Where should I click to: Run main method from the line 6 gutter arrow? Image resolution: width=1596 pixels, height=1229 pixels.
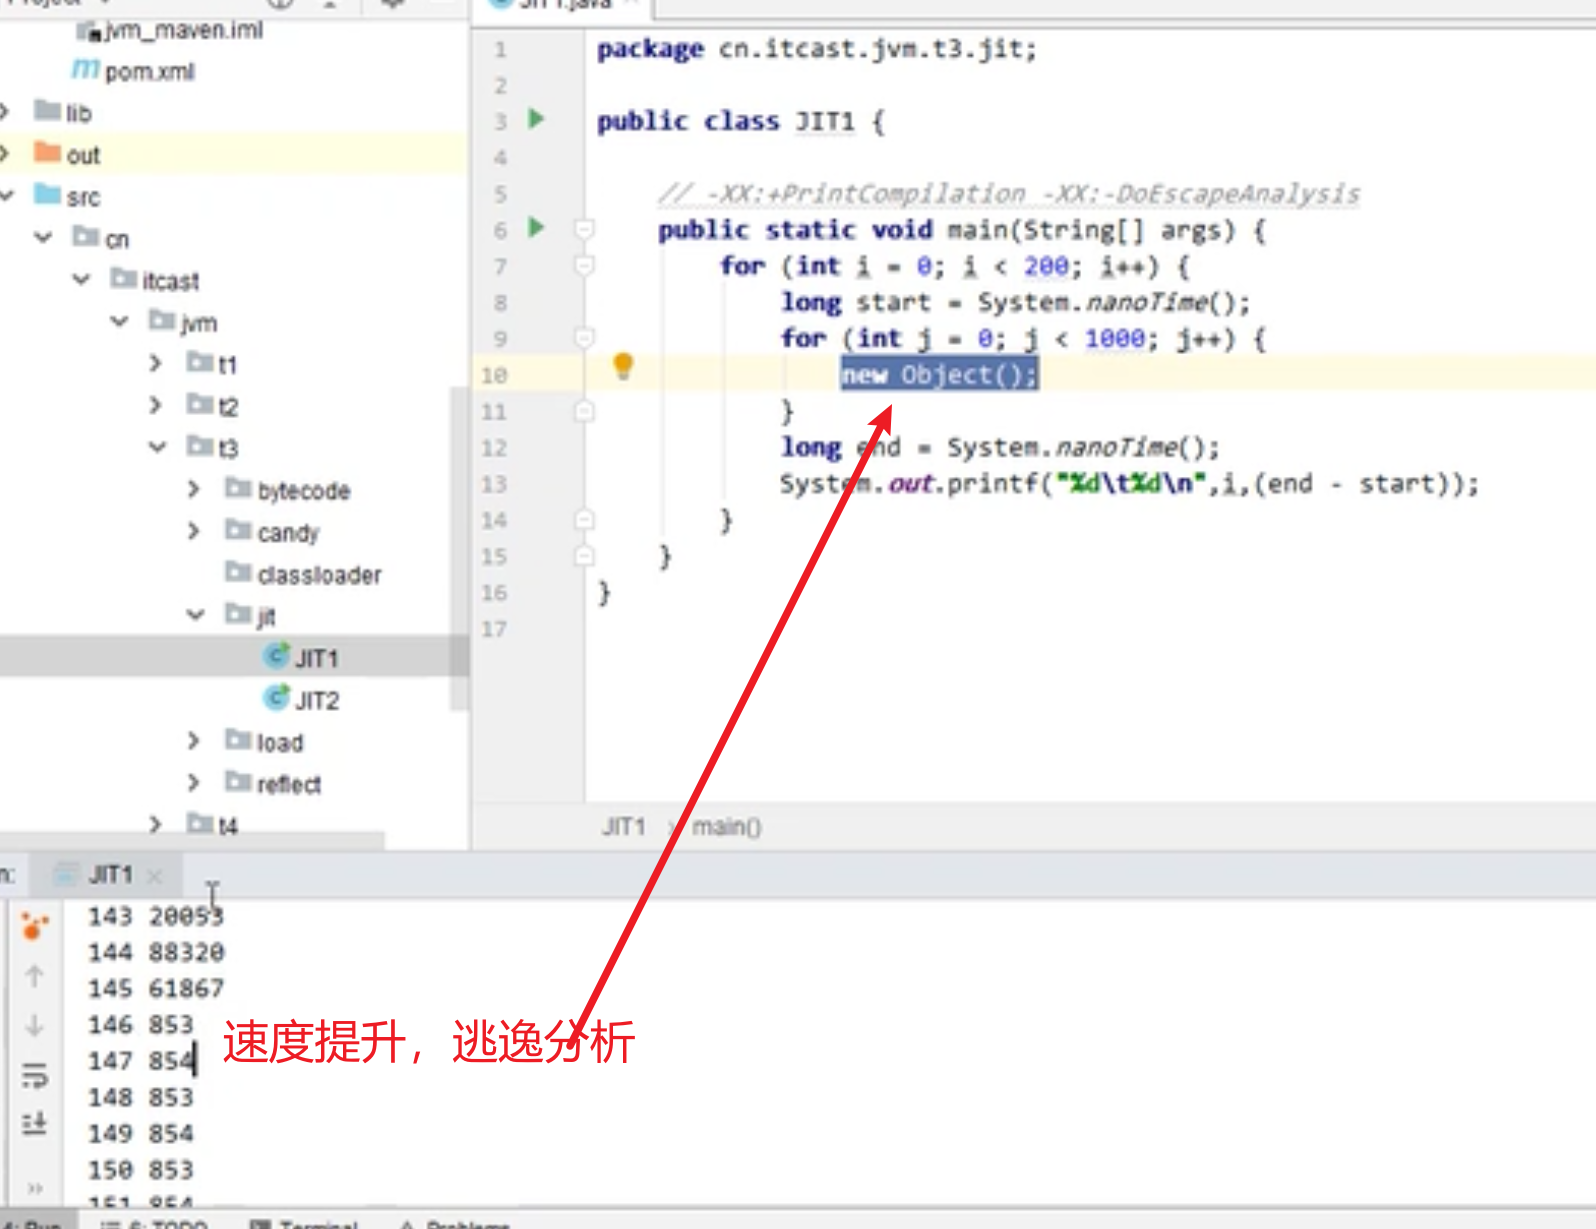tap(537, 227)
